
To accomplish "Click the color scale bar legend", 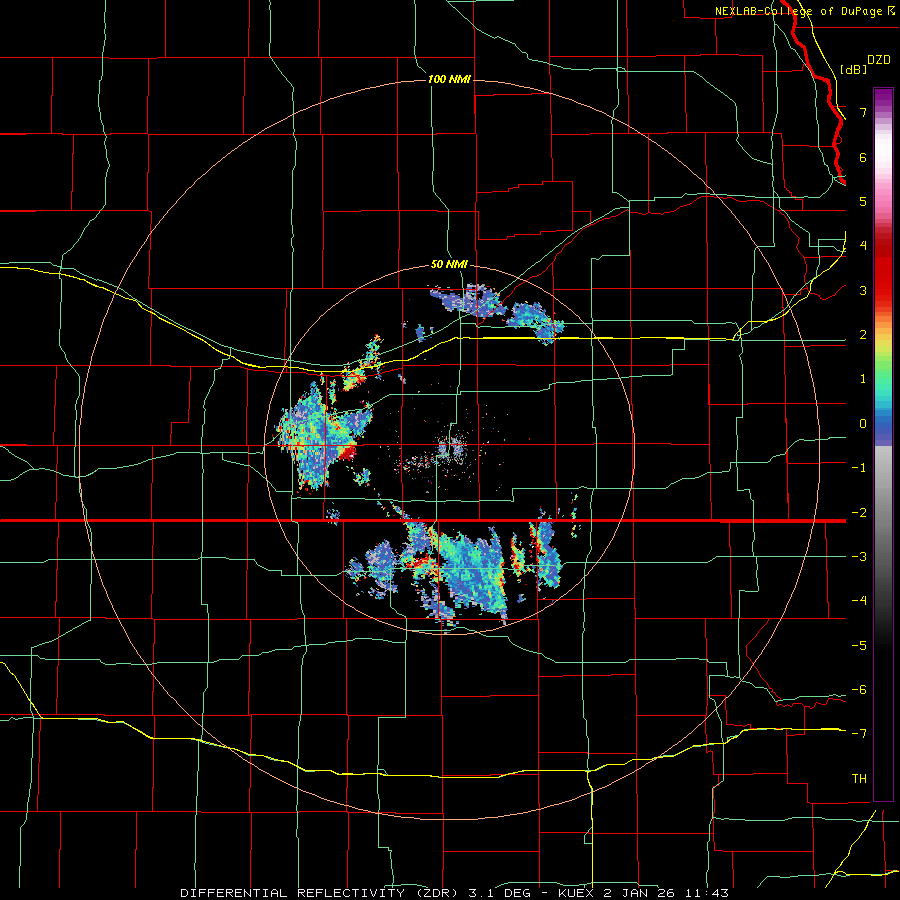I will [x=883, y=444].
